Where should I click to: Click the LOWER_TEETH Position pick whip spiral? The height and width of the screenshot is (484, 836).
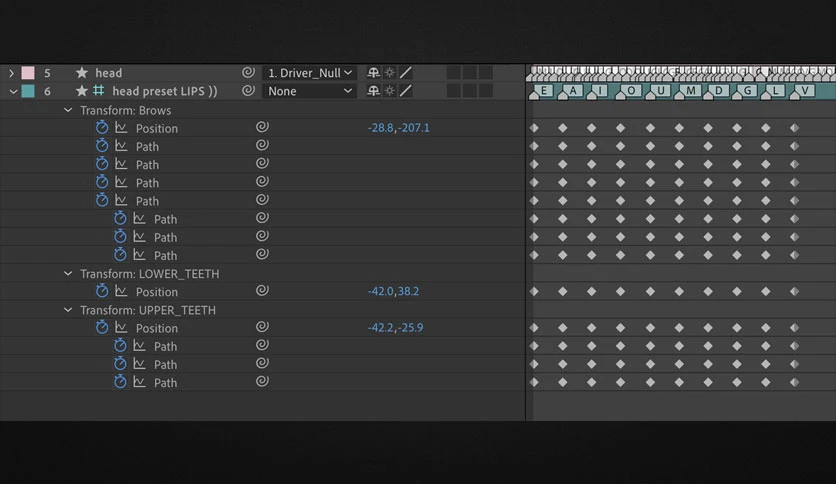pos(262,290)
